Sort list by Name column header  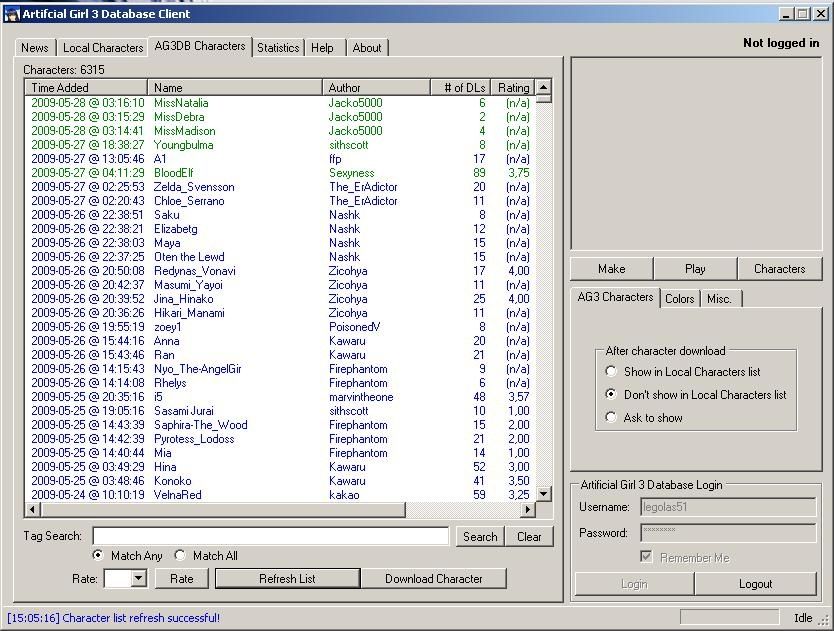235,88
